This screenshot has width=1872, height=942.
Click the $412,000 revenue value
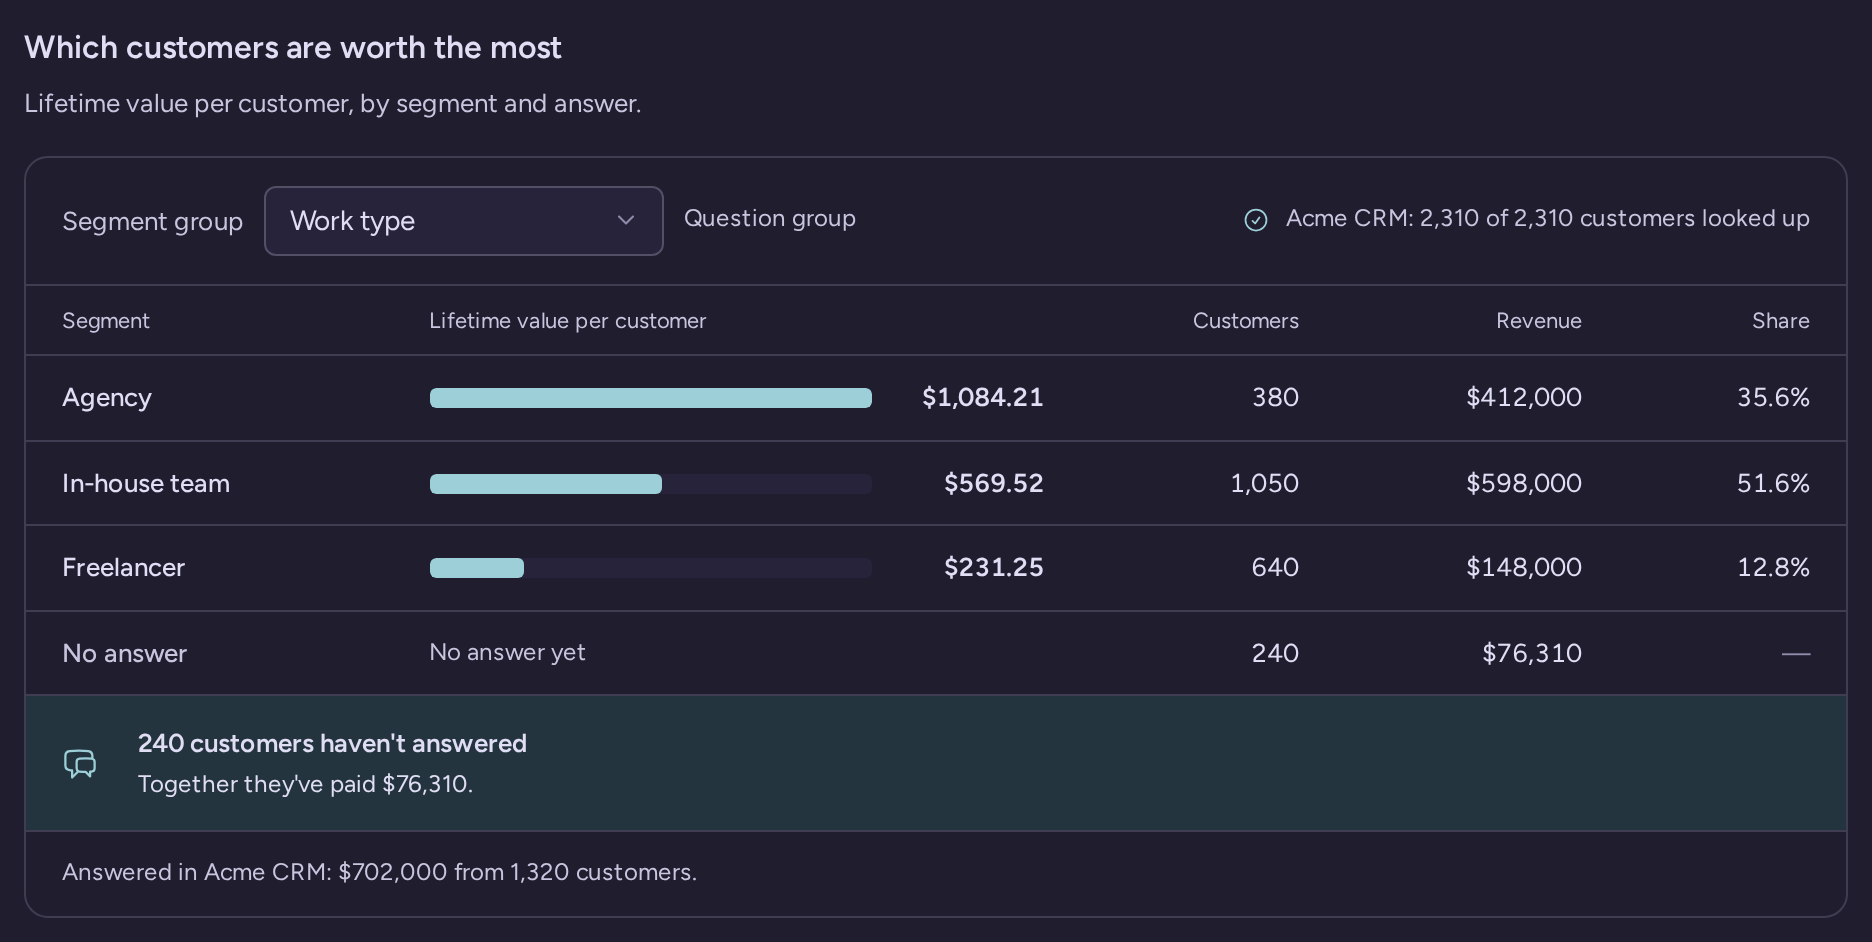pos(1524,398)
